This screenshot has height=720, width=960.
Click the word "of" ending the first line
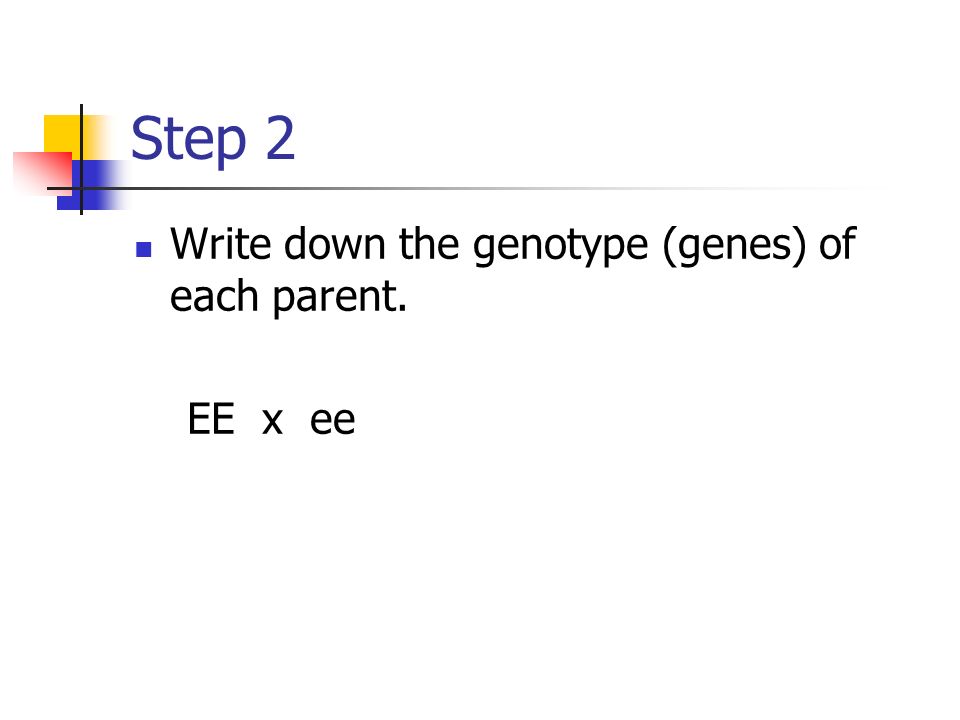(x=837, y=244)
